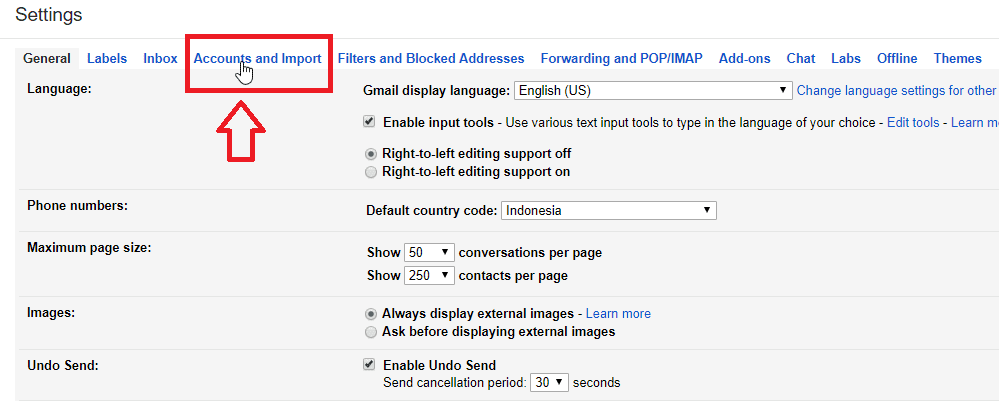Viewport: 999px width, 401px height.
Task: Click the Language: section label
Action: coord(59,89)
